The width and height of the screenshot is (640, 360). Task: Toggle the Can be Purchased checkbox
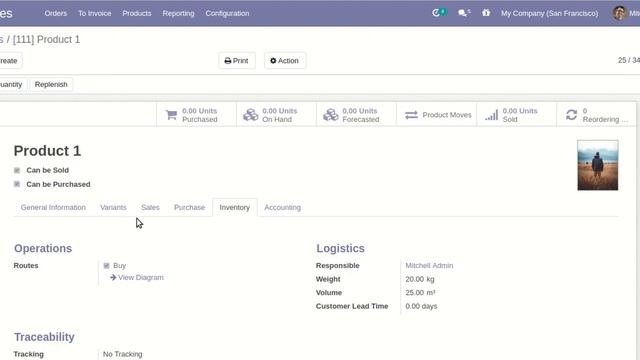click(17, 184)
